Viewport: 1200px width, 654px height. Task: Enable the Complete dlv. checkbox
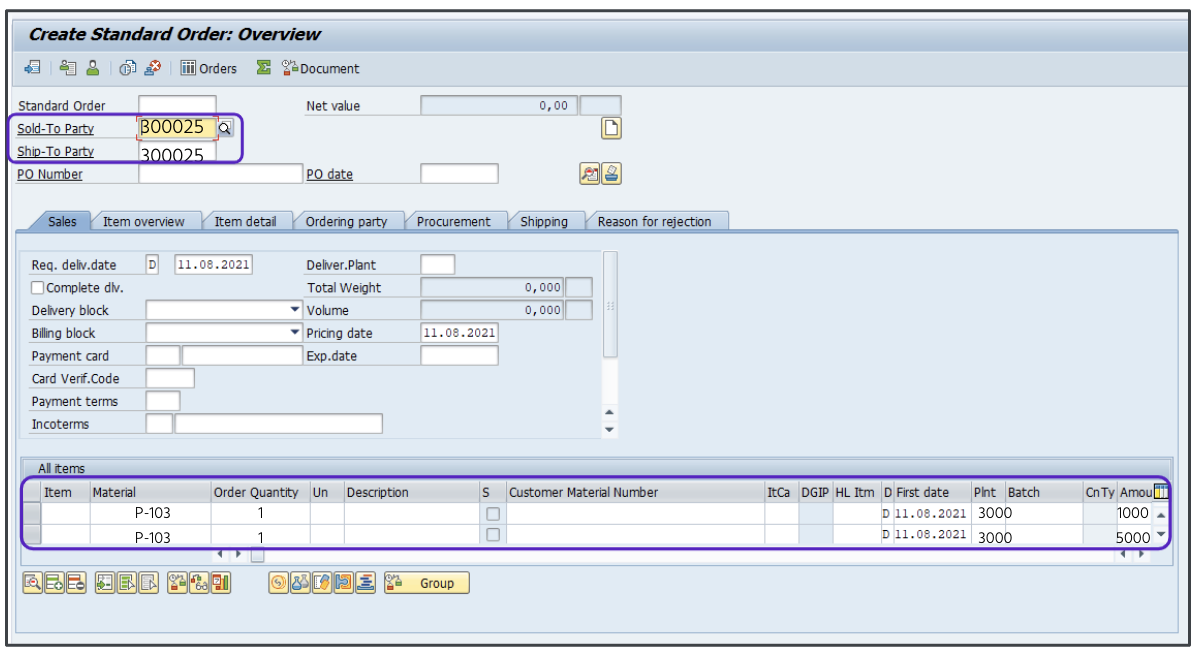[38, 288]
